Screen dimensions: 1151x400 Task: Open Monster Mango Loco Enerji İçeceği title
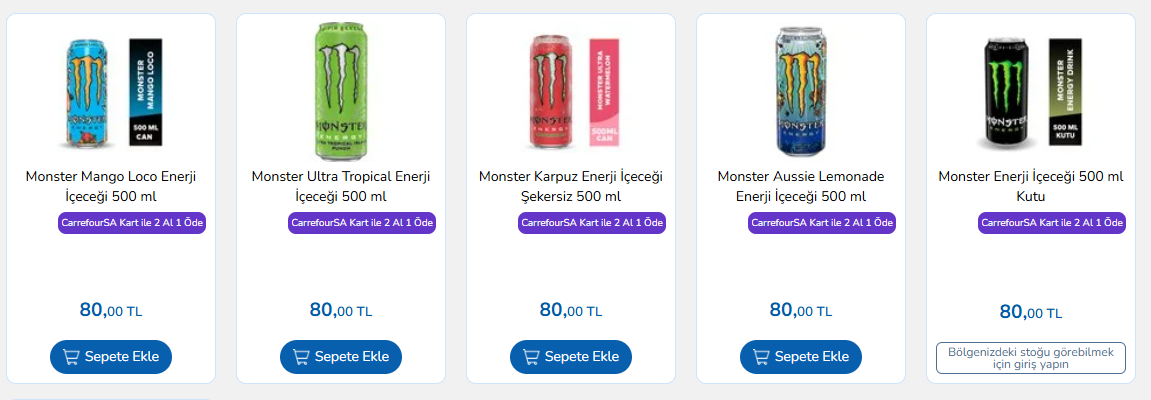[x=111, y=186]
